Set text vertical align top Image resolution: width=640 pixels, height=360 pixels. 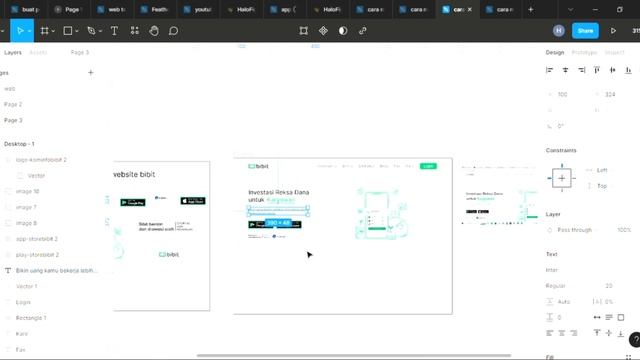pos(597,333)
